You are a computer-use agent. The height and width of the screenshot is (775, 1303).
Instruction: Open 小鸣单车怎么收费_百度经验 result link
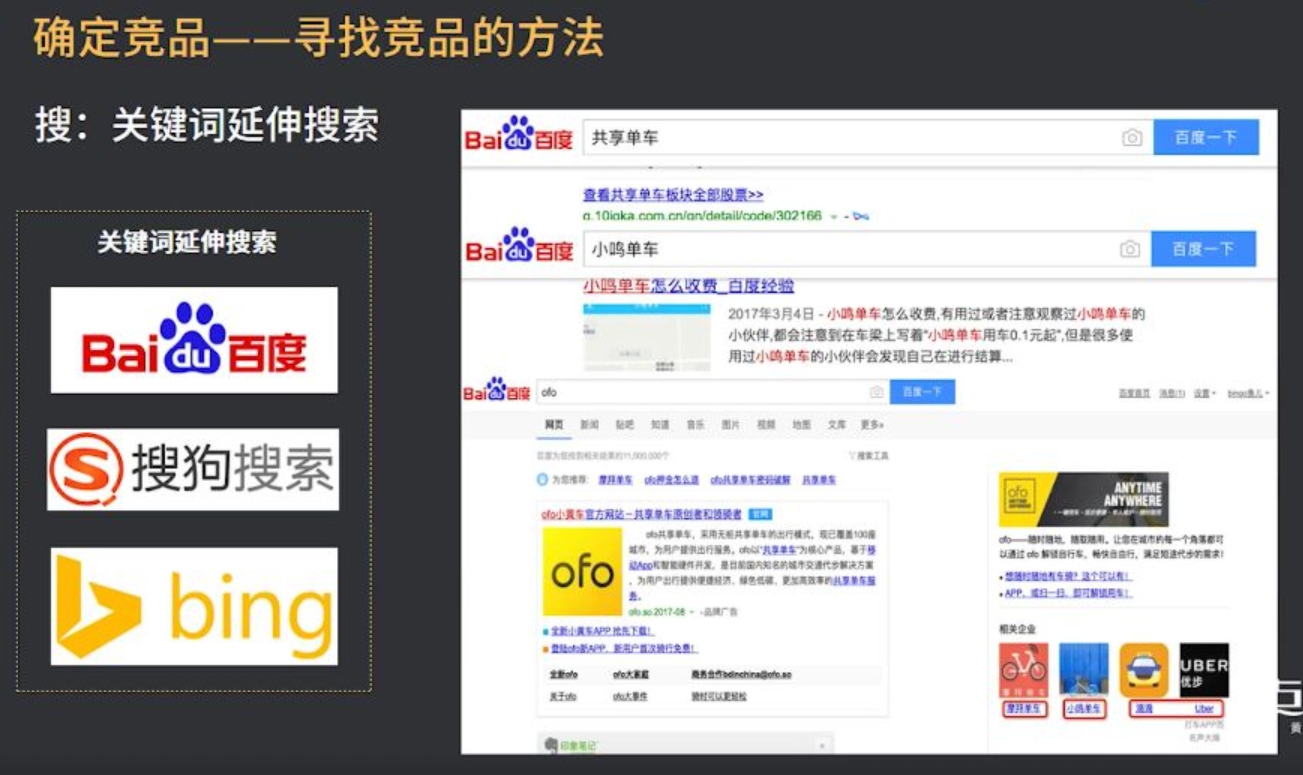point(688,286)
